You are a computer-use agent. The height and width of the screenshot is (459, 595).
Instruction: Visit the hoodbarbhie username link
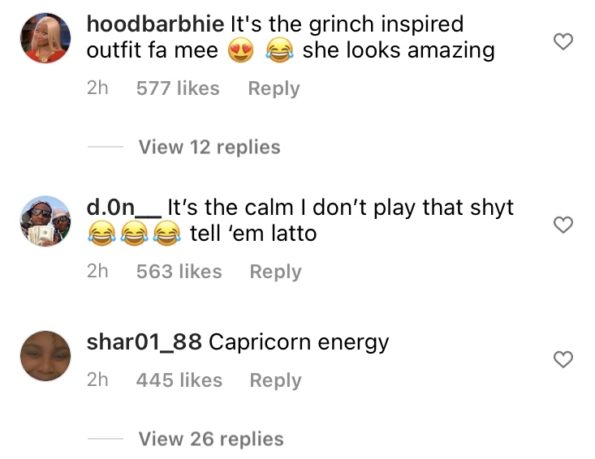pyautogui.click(x=156, y=24)
